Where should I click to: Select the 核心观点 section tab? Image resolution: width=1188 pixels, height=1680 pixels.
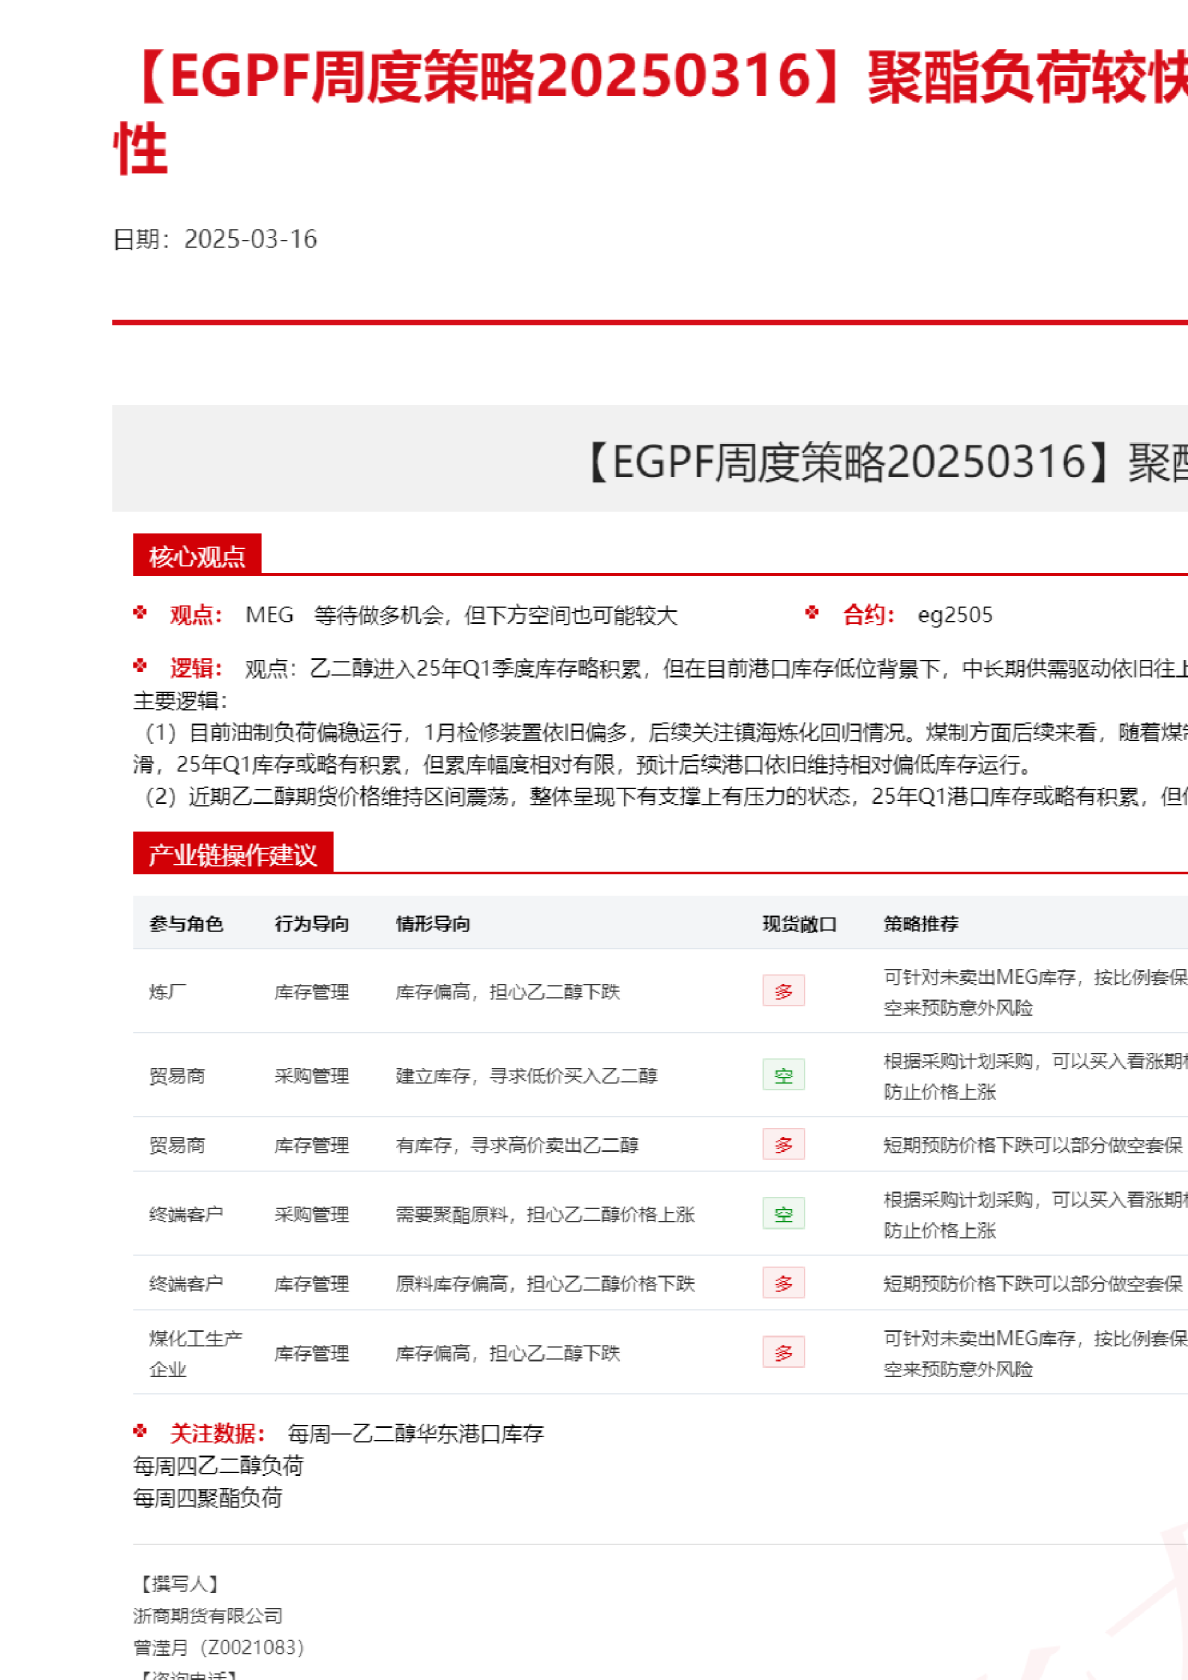tap(197, 556)
